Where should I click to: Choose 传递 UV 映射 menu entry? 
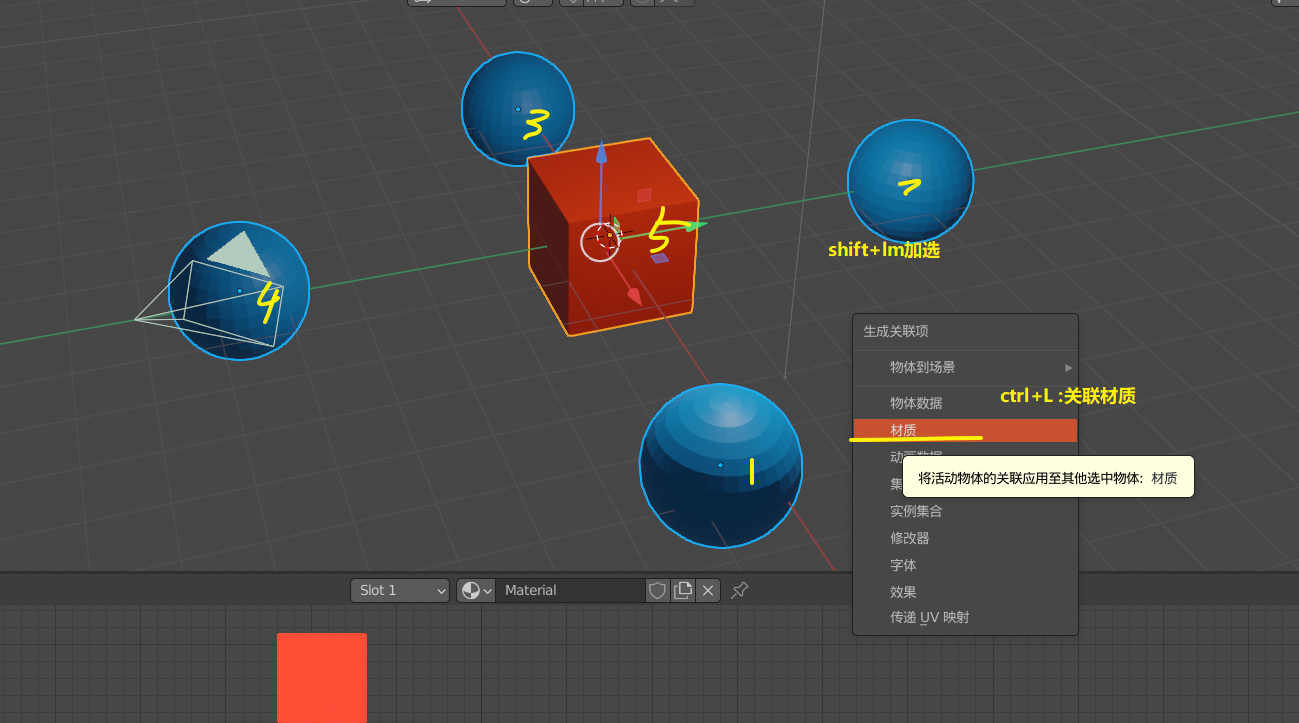pyautogui.click(x=965, y=617)
